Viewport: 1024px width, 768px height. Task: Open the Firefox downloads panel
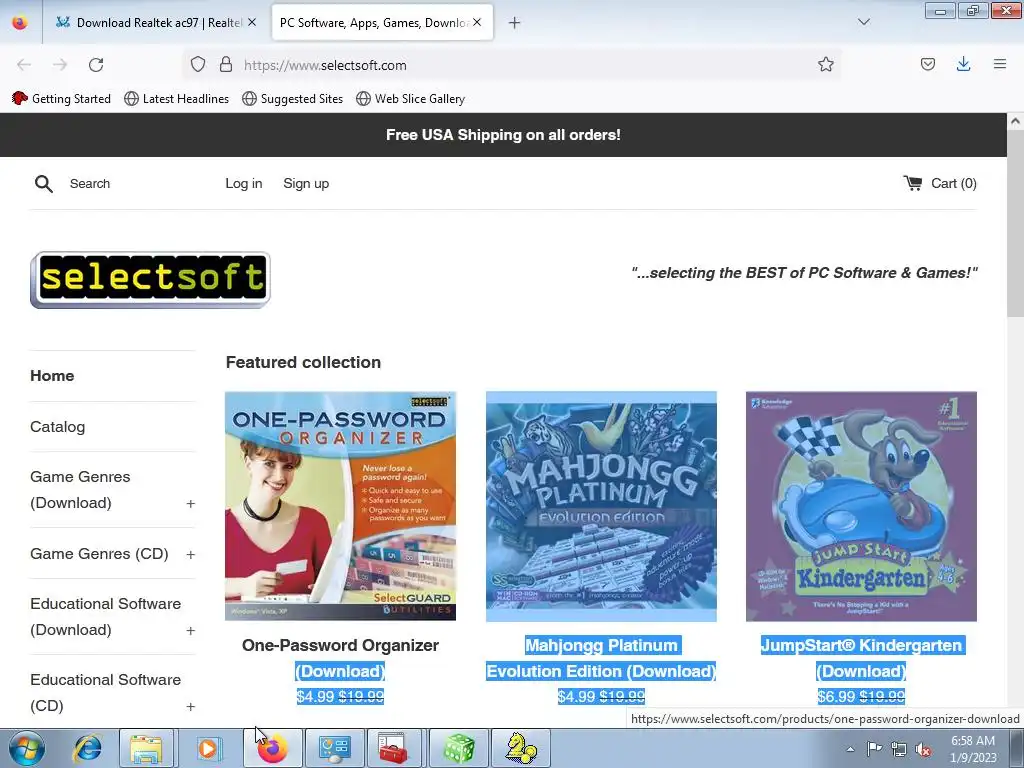pos(963,64)
